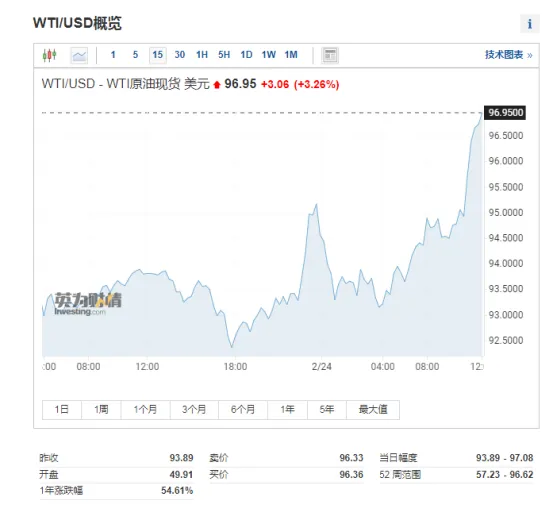The image size is (554, 521).
Task: Show 1日 time range
Action: click(x=62, y=409)
